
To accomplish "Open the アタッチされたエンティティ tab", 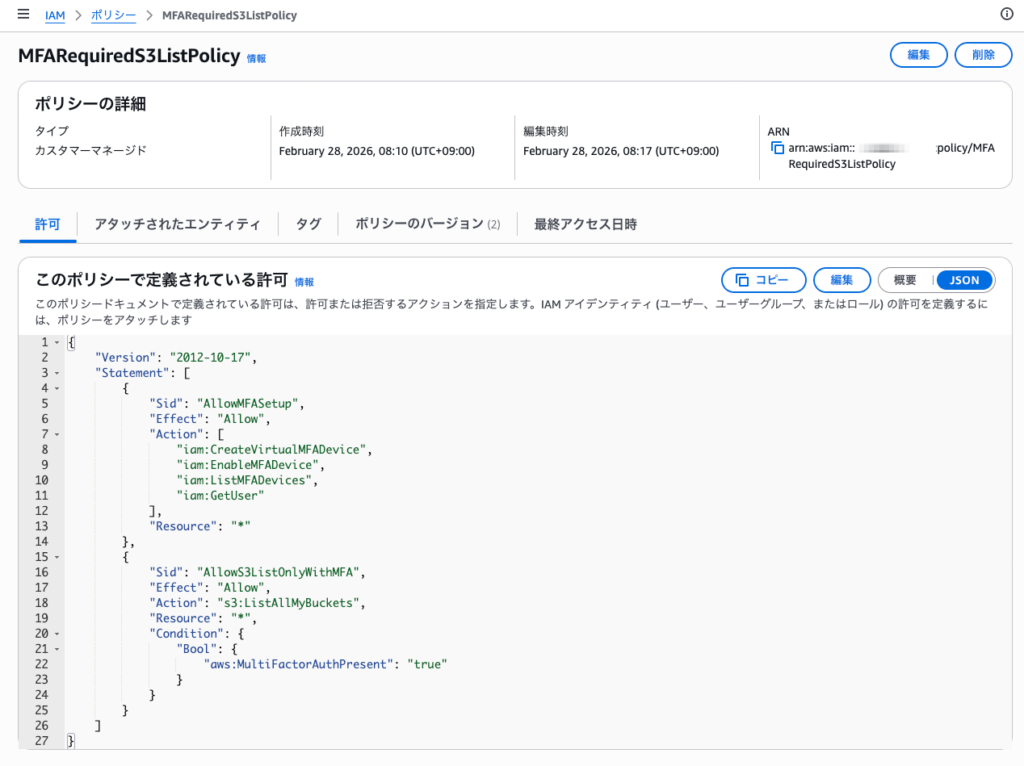I will pyautogui.click(x=177, y=224).
